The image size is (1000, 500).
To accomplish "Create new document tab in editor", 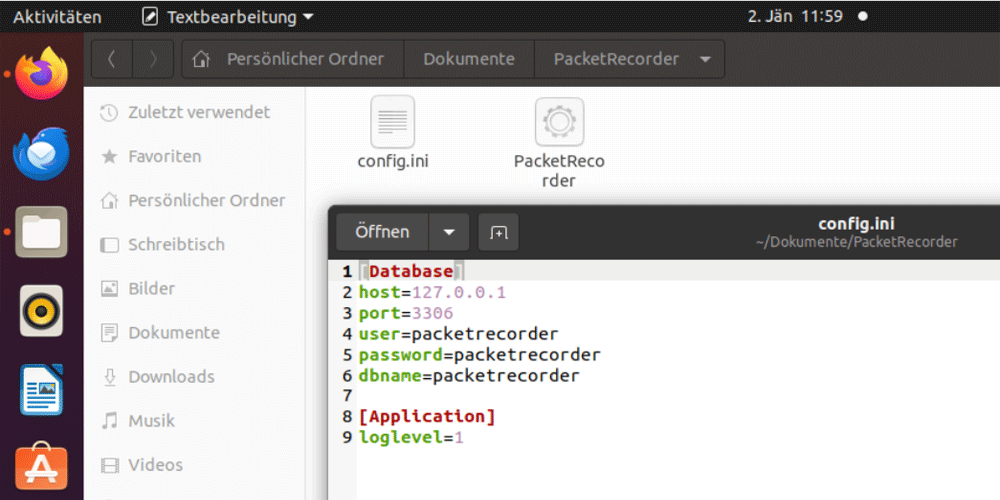I will click(498, 232).
